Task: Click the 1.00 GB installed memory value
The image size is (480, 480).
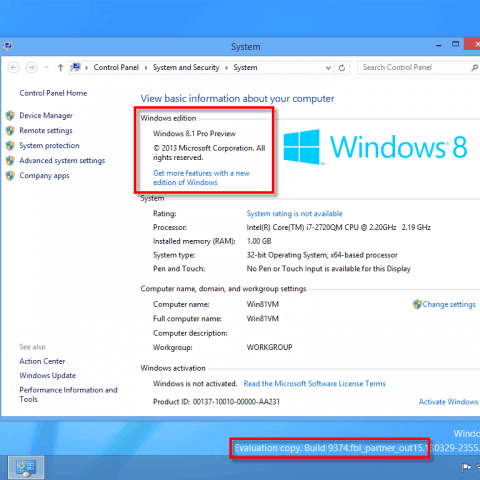Action: click(x=259, y=241)
